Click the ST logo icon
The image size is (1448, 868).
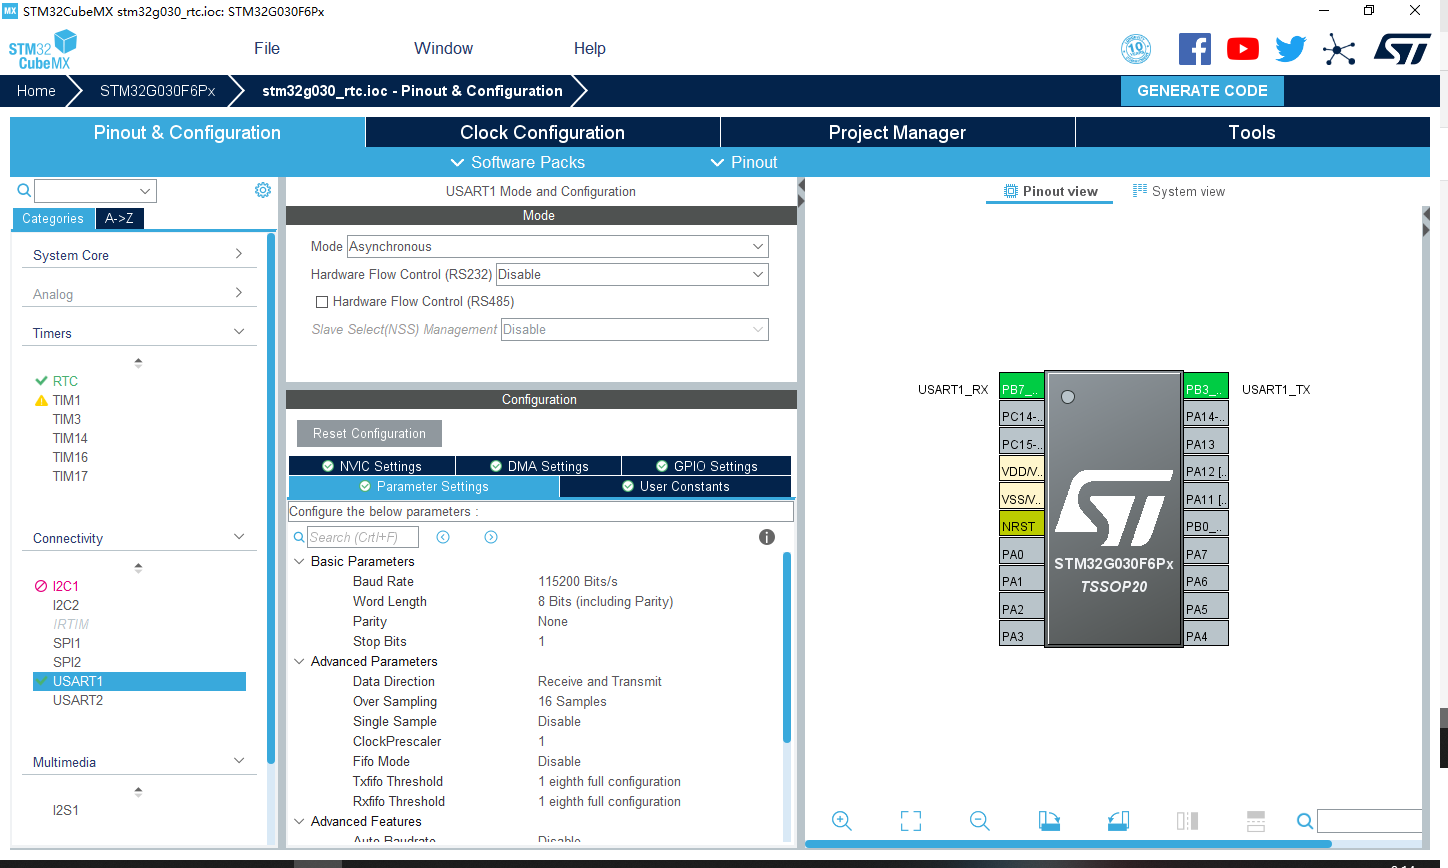[1402, 49]
